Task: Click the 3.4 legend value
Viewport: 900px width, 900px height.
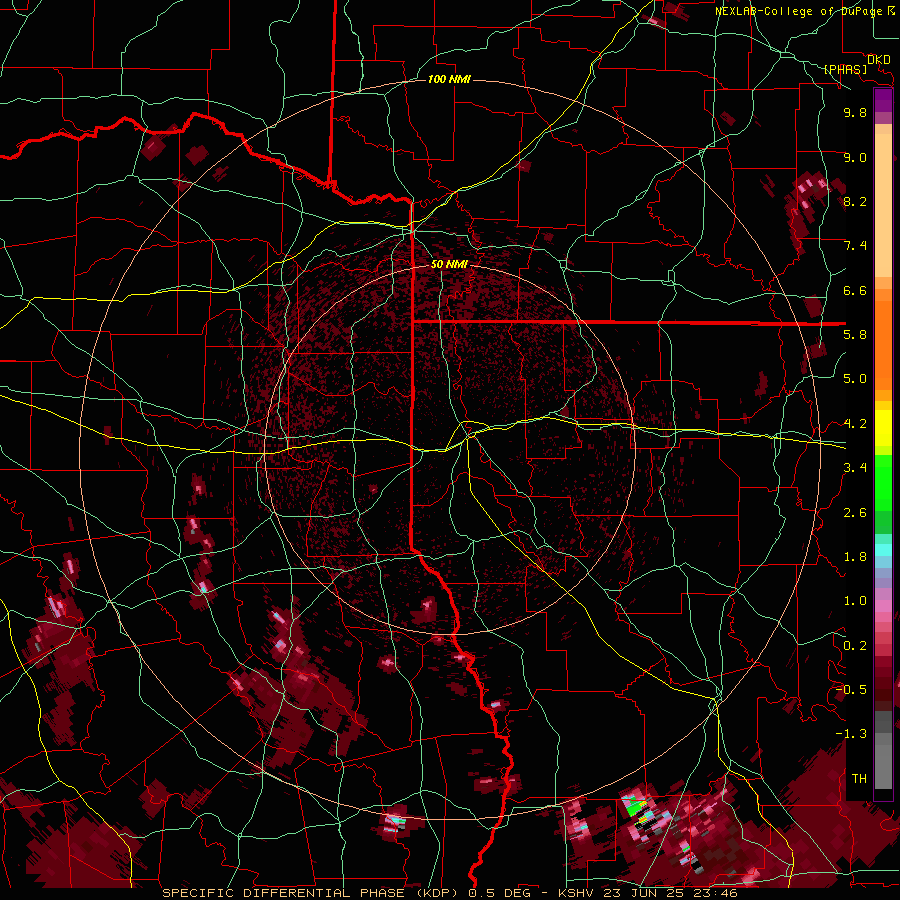Action: point(855,468)
